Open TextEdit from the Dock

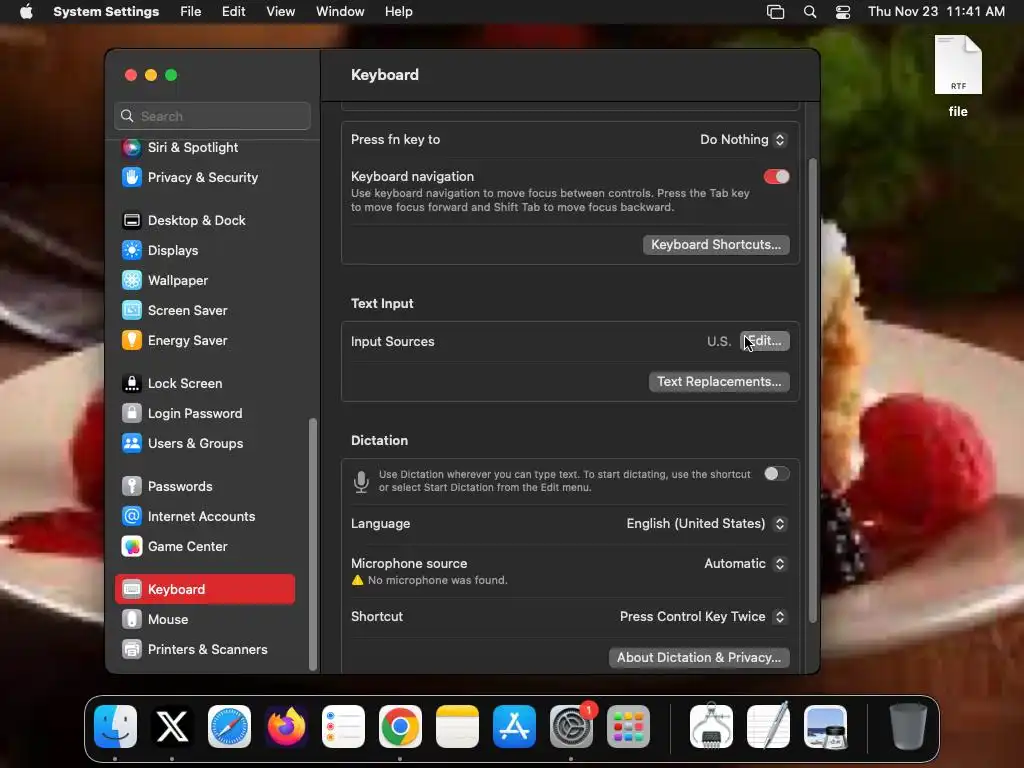coord(768,726)
